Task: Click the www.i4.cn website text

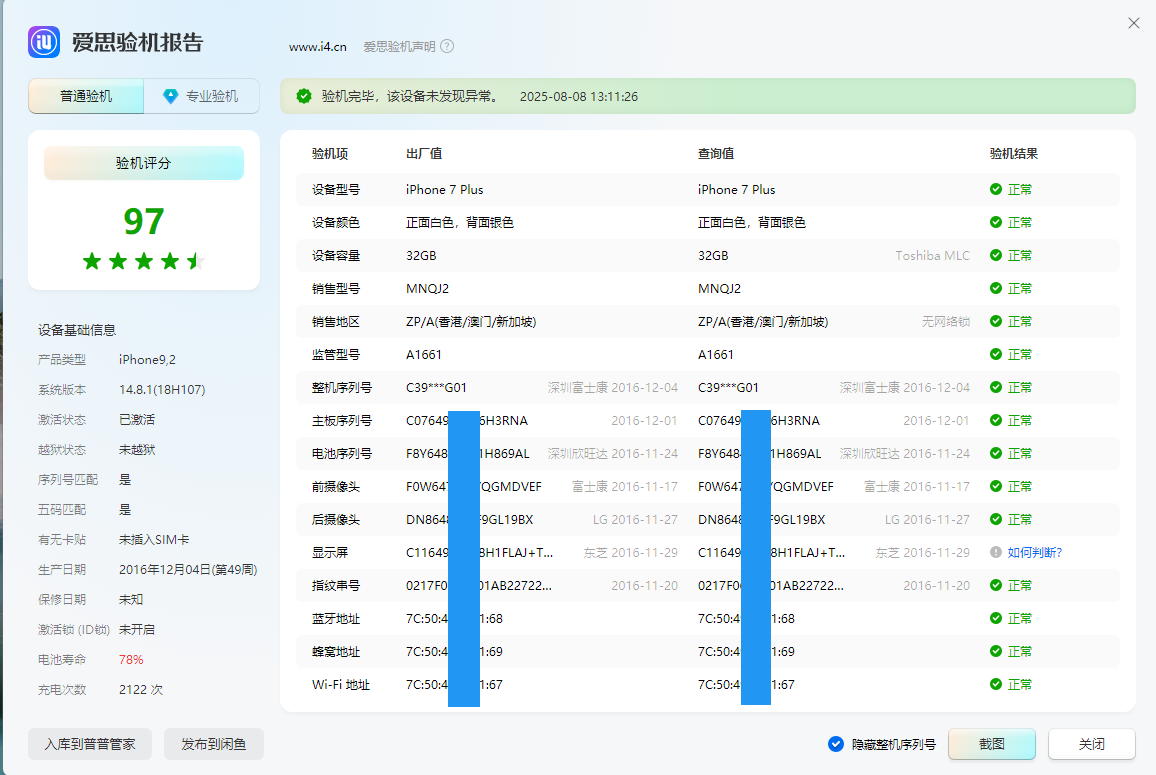Action: coord(318,46)
